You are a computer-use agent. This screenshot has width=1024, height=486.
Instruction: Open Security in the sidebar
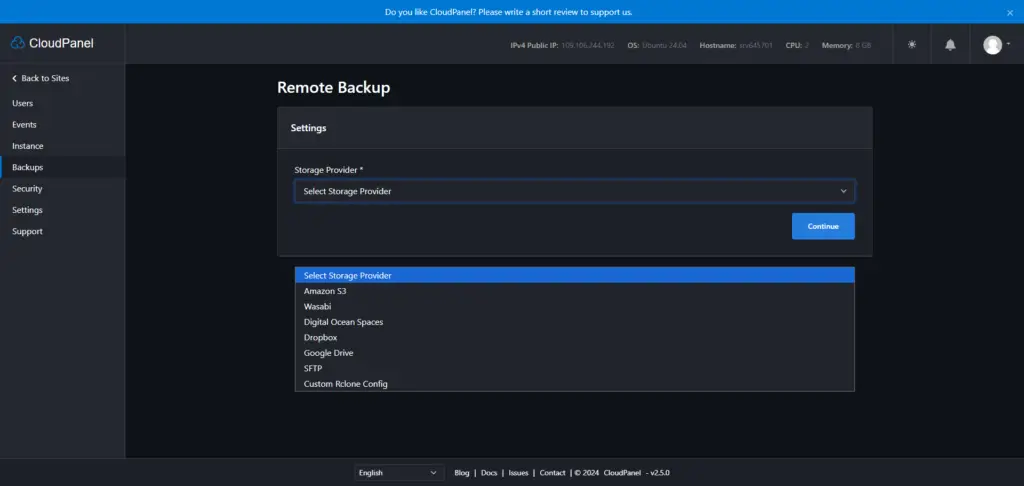[63, 189]
